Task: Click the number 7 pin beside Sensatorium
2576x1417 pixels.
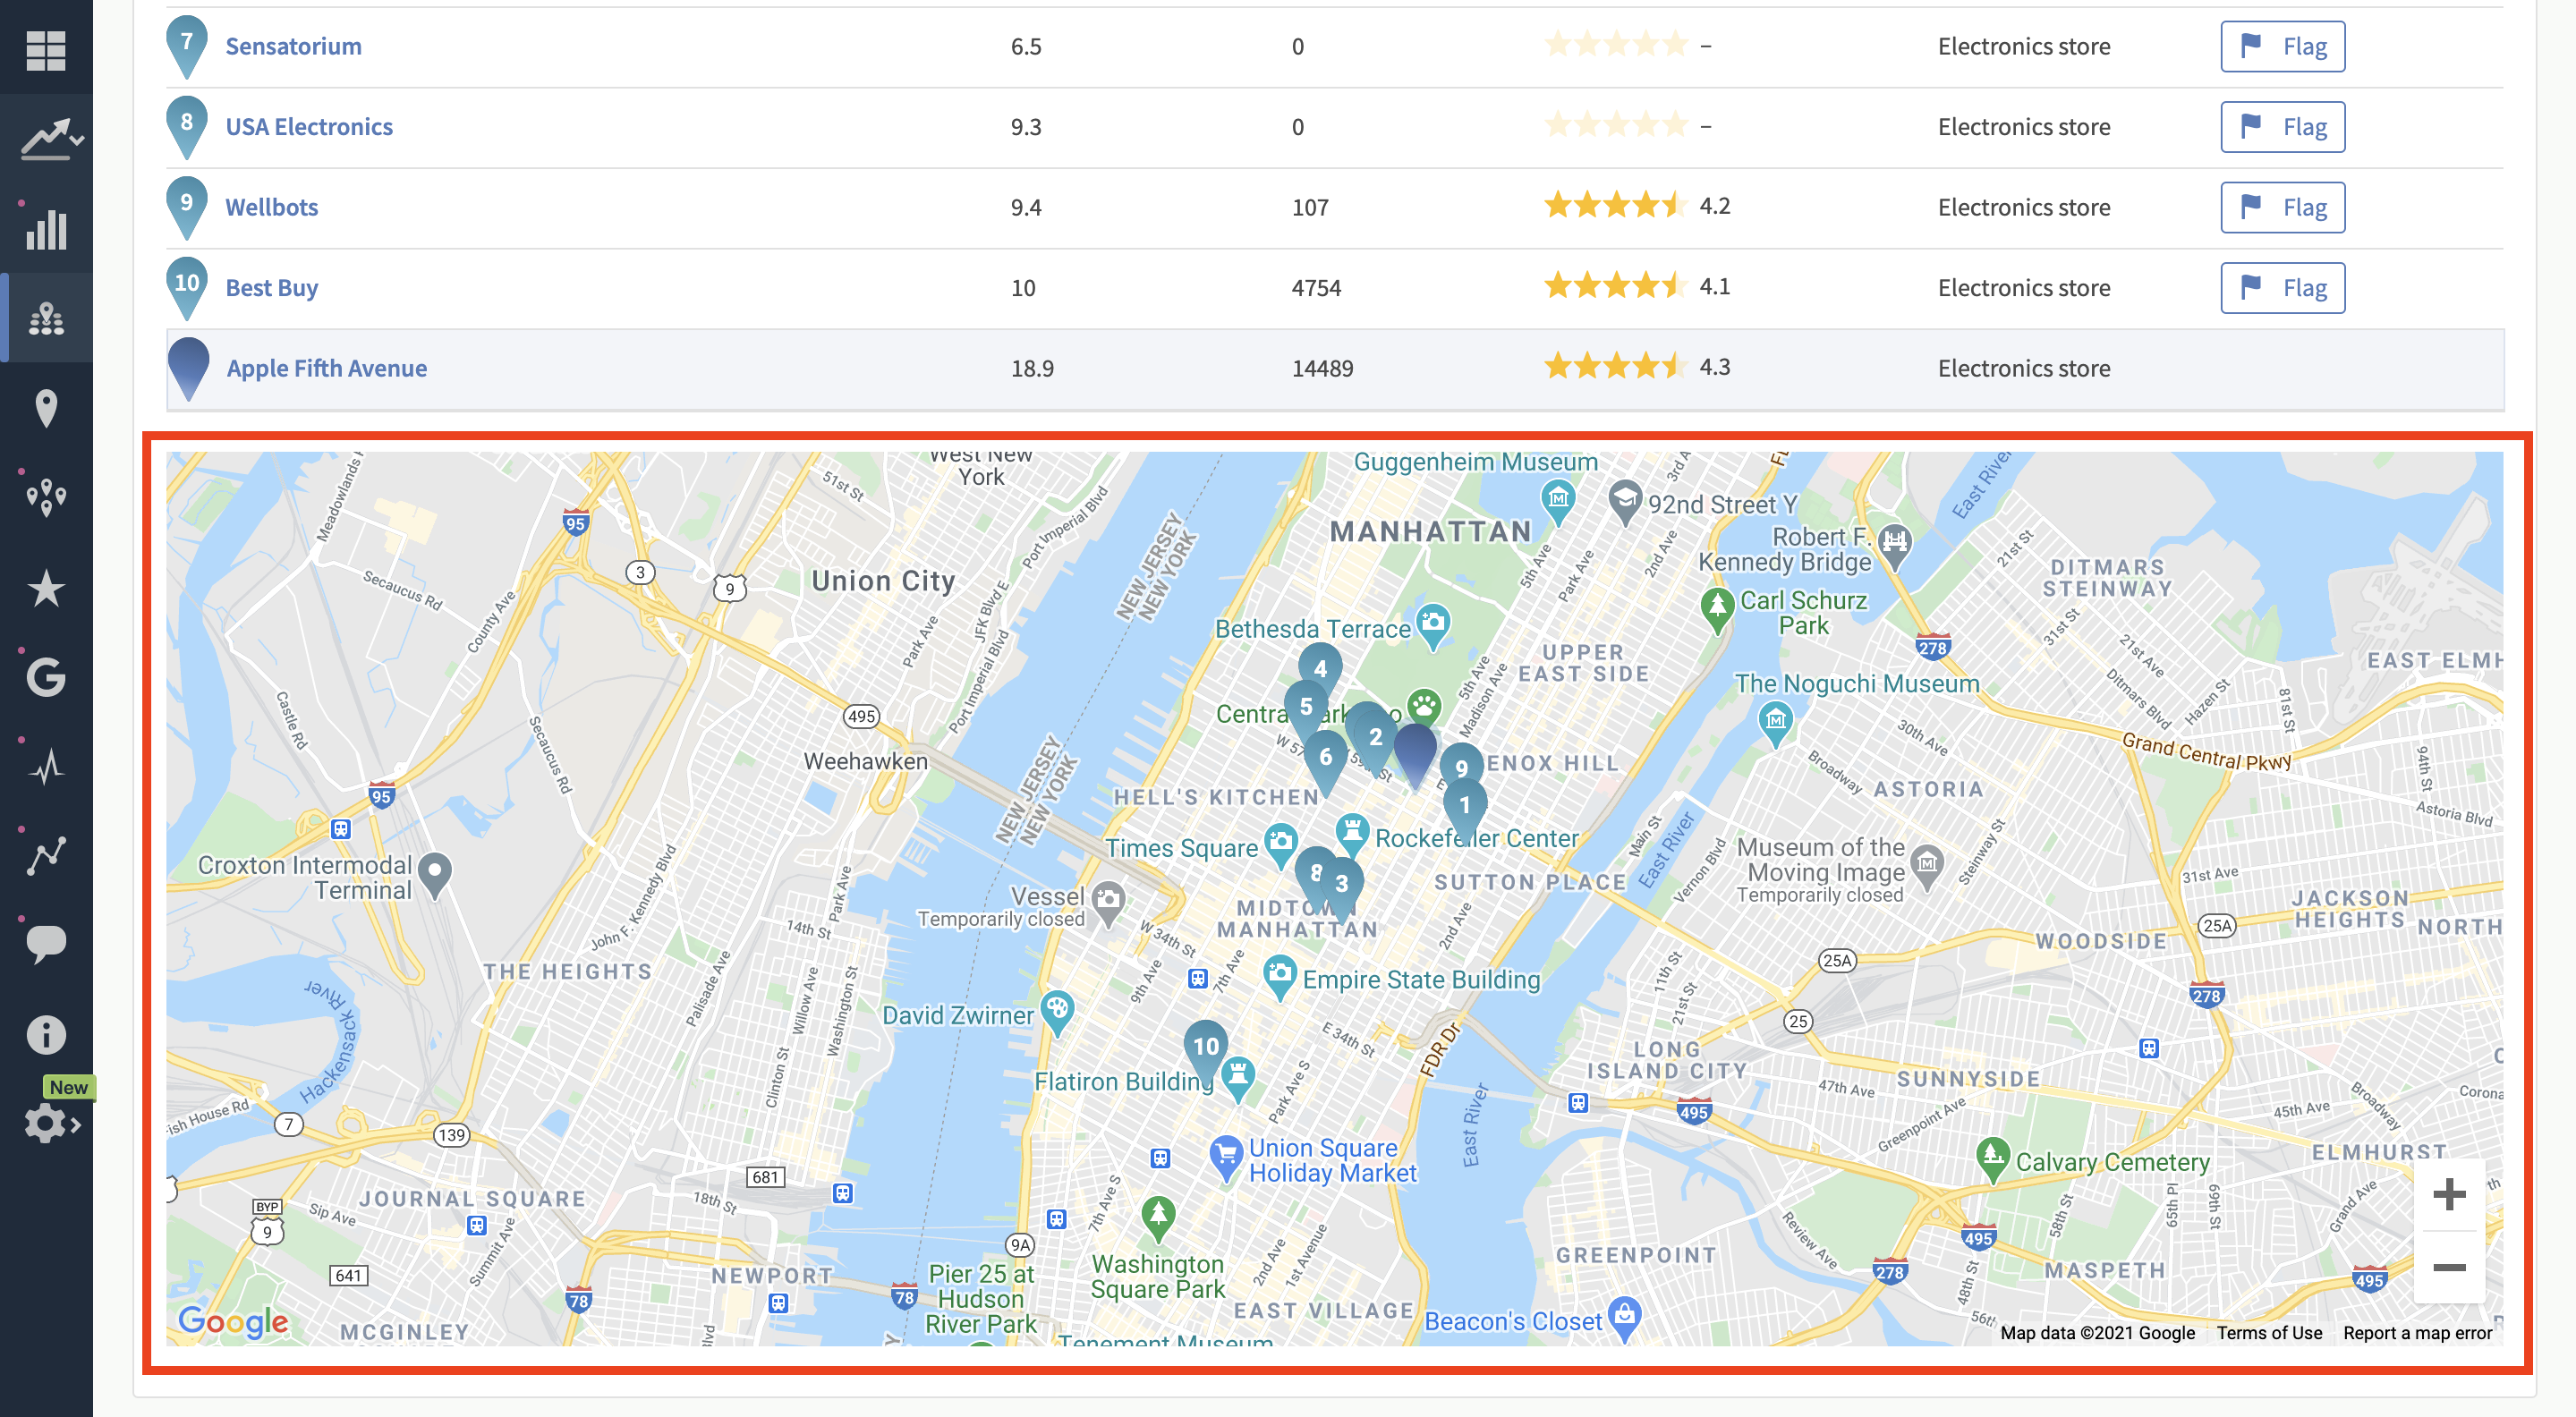Action: click(187, 47)
